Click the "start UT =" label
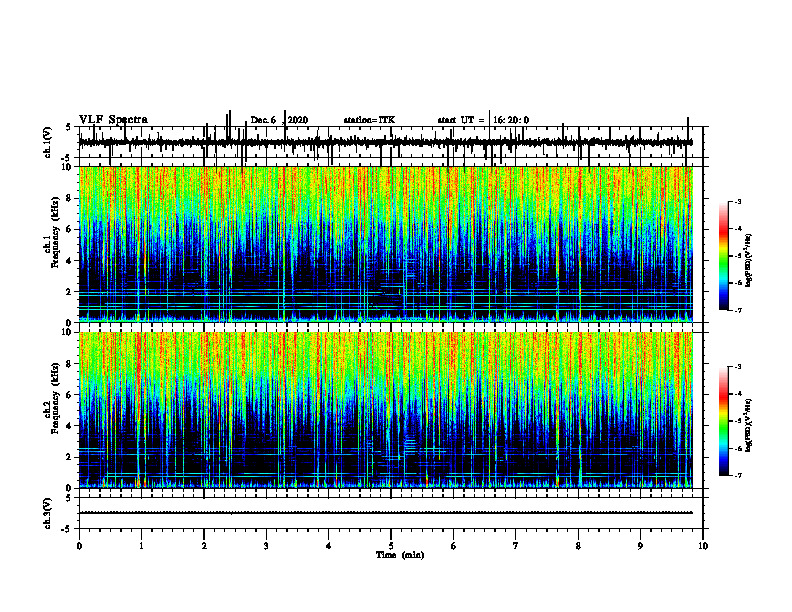The height and width of the screenshot is (612, 792). [x=461, y=120]
